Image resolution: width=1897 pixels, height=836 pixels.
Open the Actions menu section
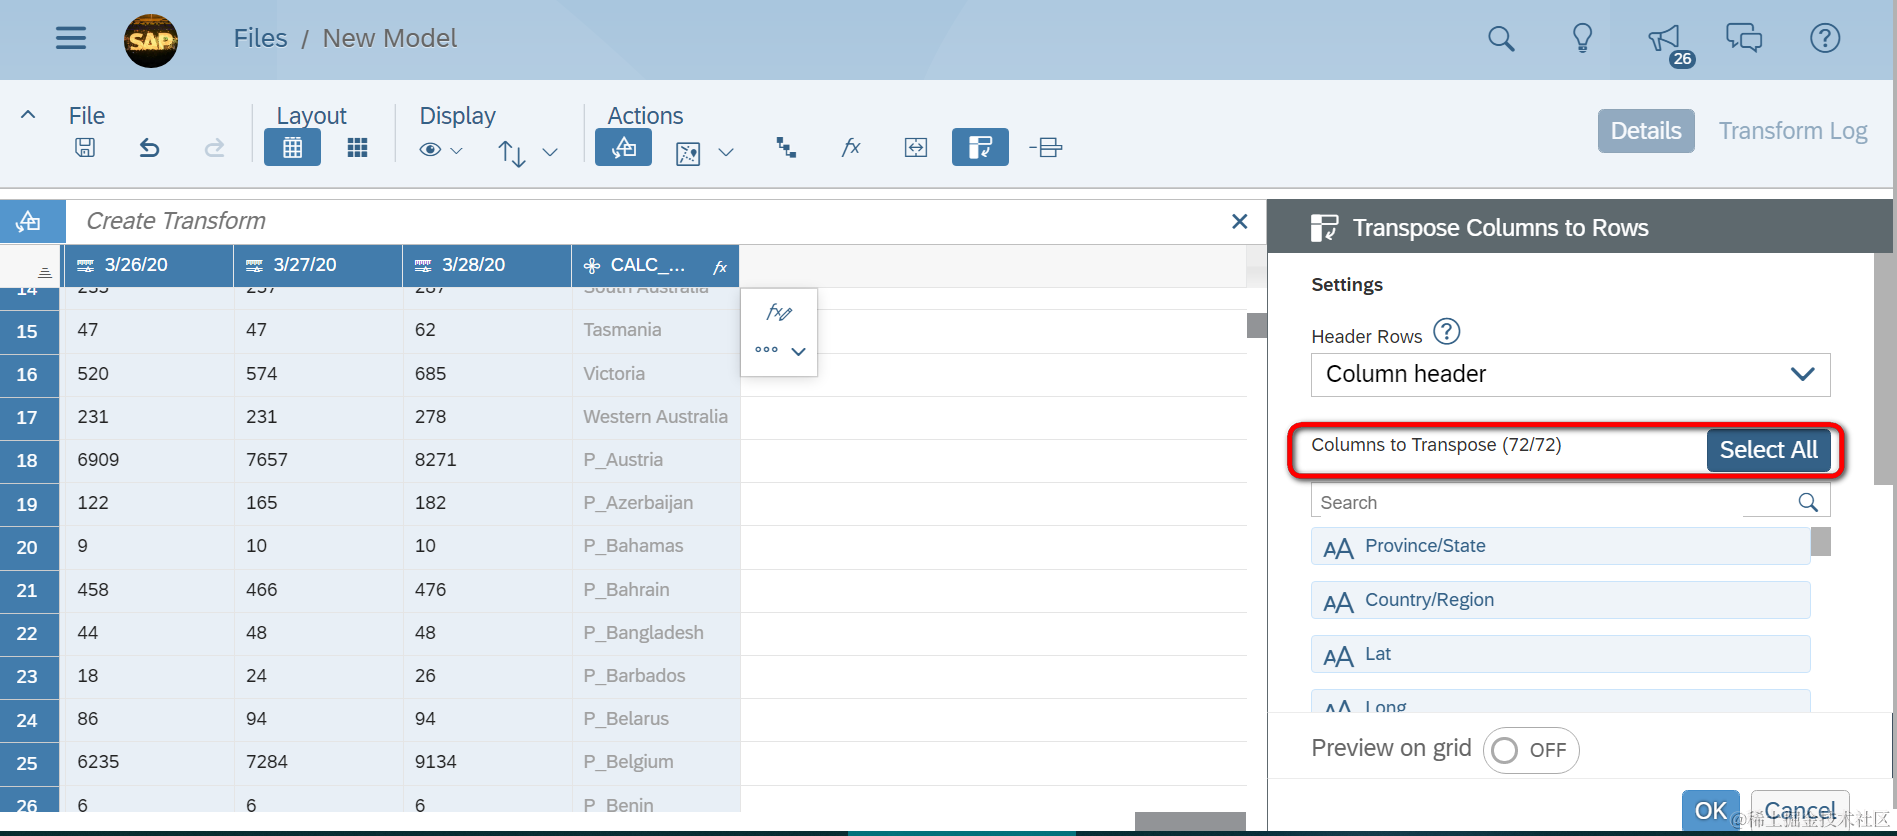click(645, 116)
